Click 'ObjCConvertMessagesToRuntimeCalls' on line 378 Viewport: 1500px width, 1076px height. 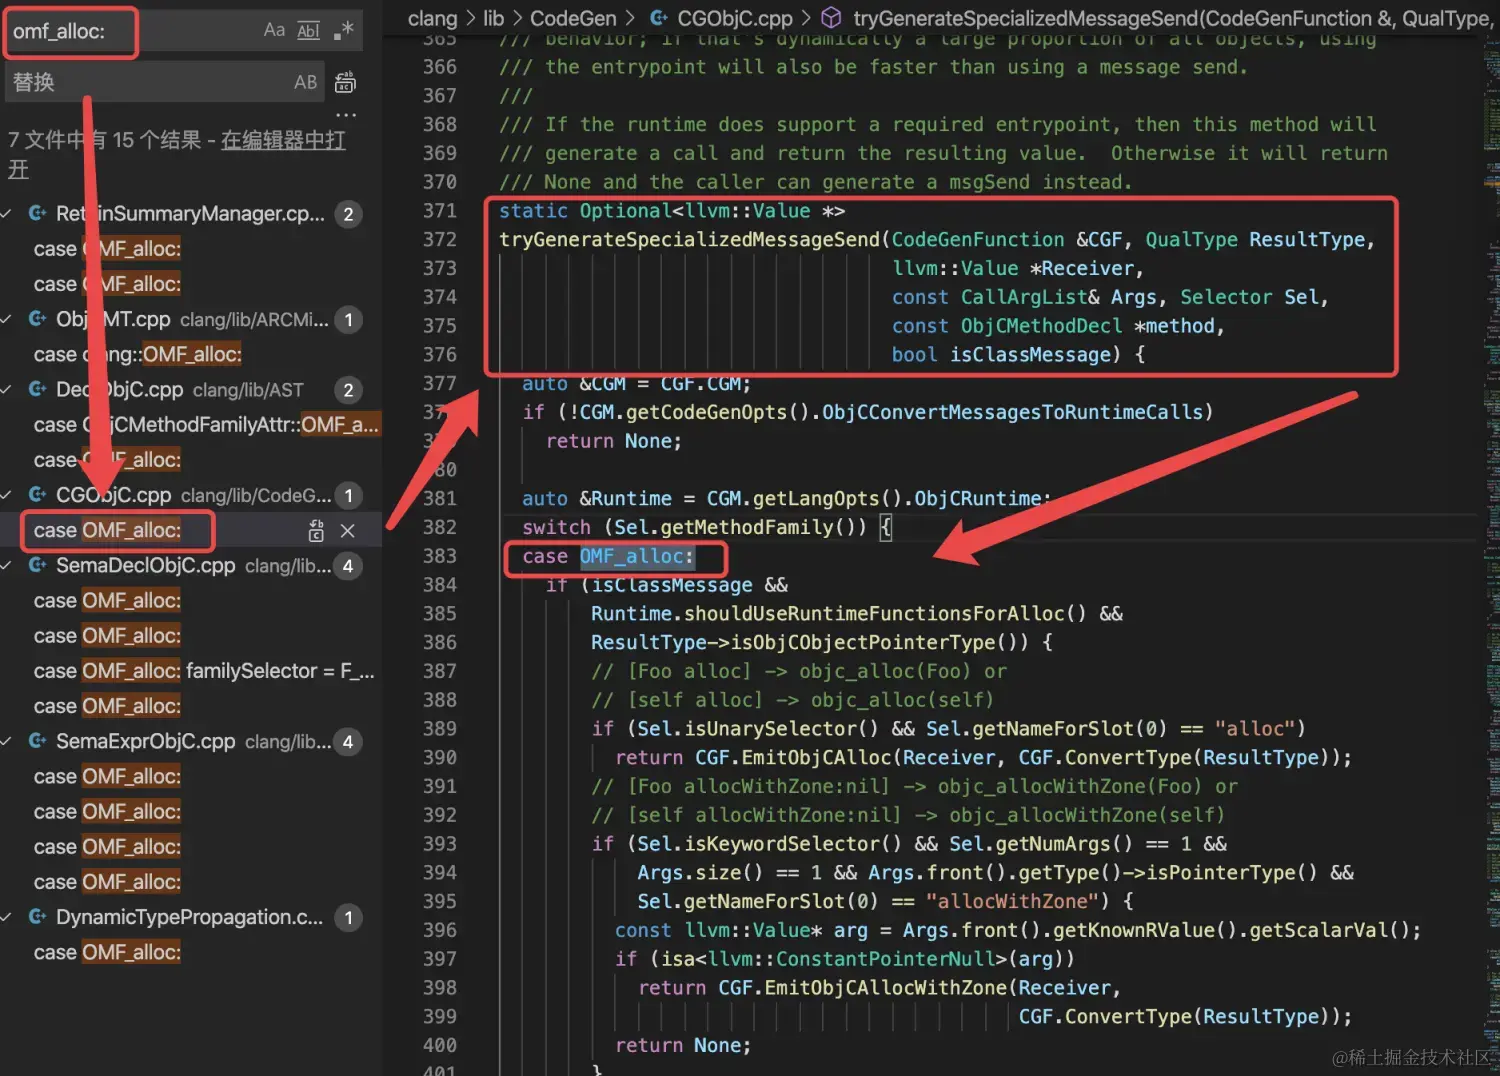coord(1013,412)
